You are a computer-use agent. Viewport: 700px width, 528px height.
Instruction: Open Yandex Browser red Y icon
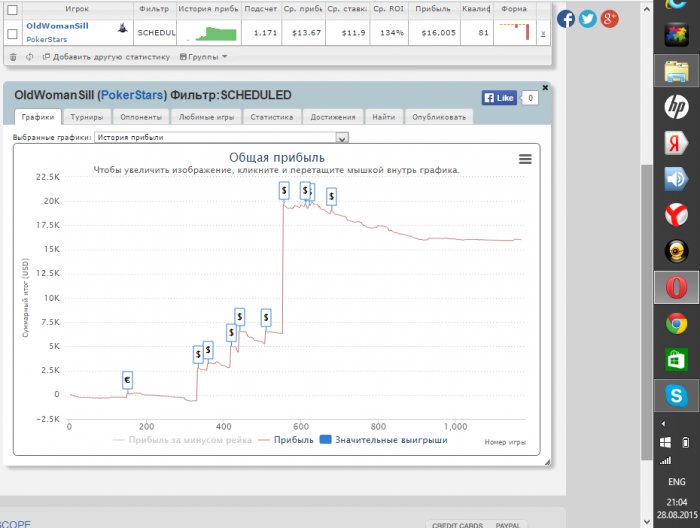676,215
